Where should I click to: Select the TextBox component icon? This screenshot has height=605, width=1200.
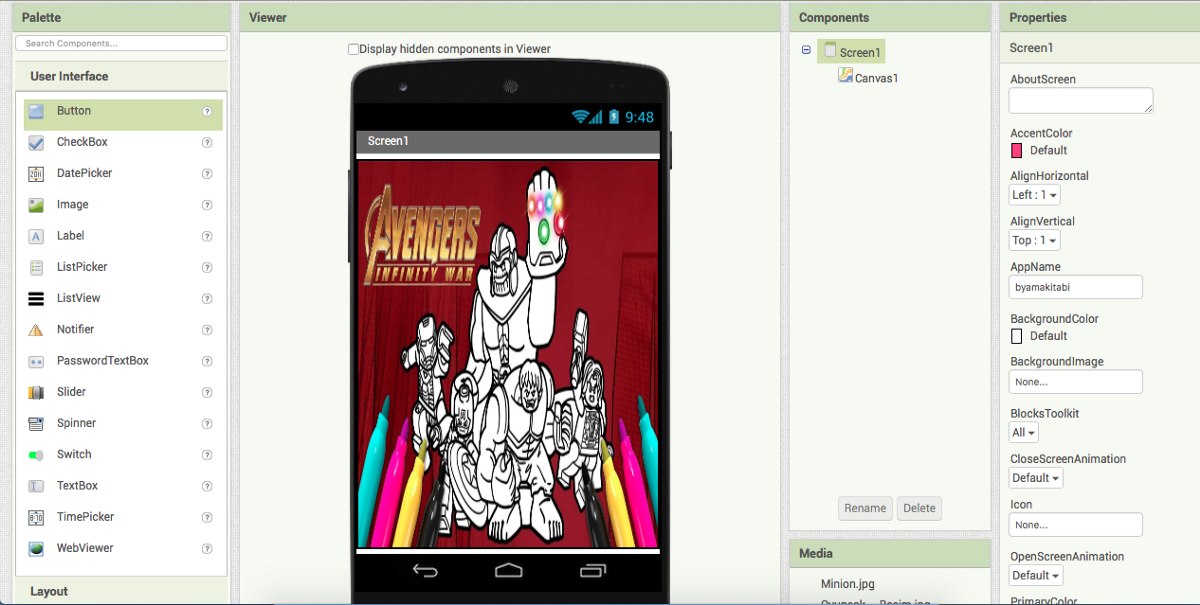pos(36,486)
